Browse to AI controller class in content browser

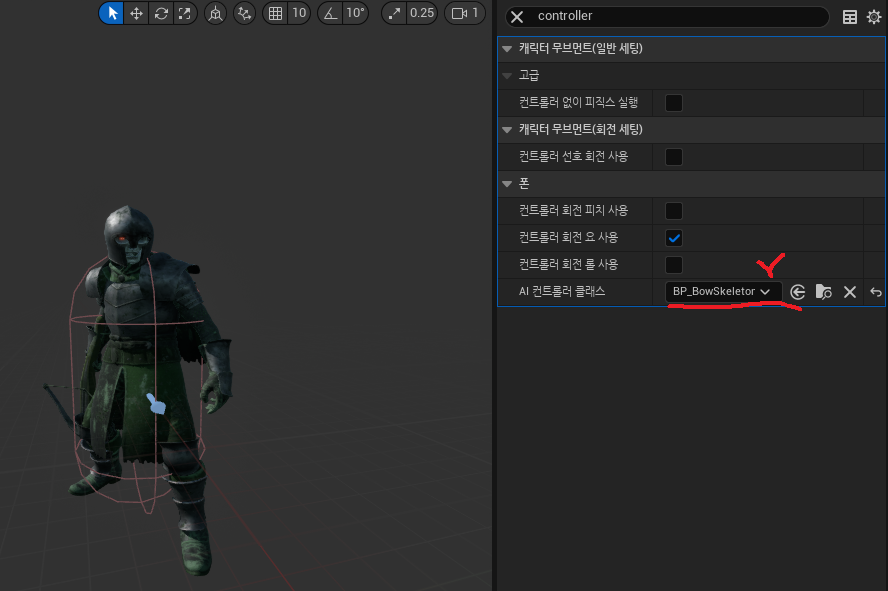[x=823, y=292]
